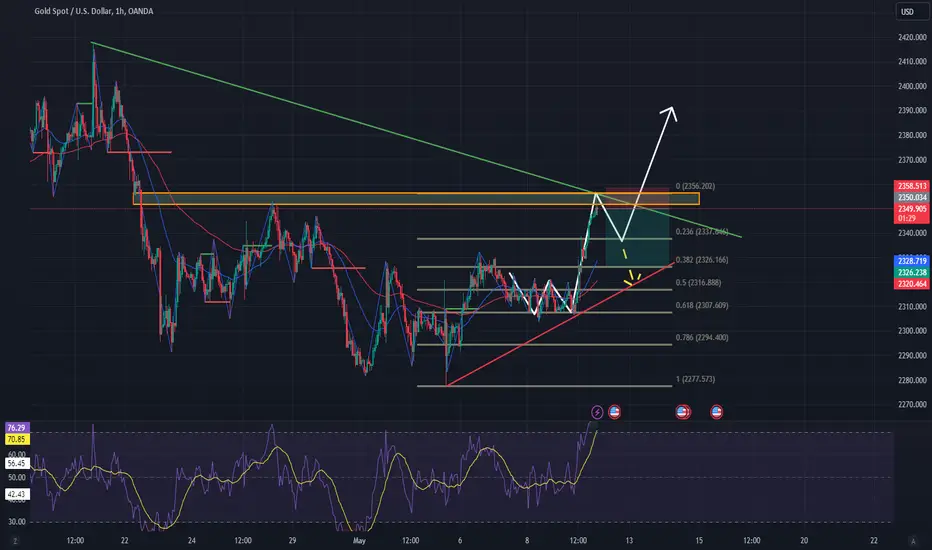Image resolution: width=932 pixels, height=550 pixels.
Task: Open the rightmost US flag economic event
Action: (x=717, y=411)
